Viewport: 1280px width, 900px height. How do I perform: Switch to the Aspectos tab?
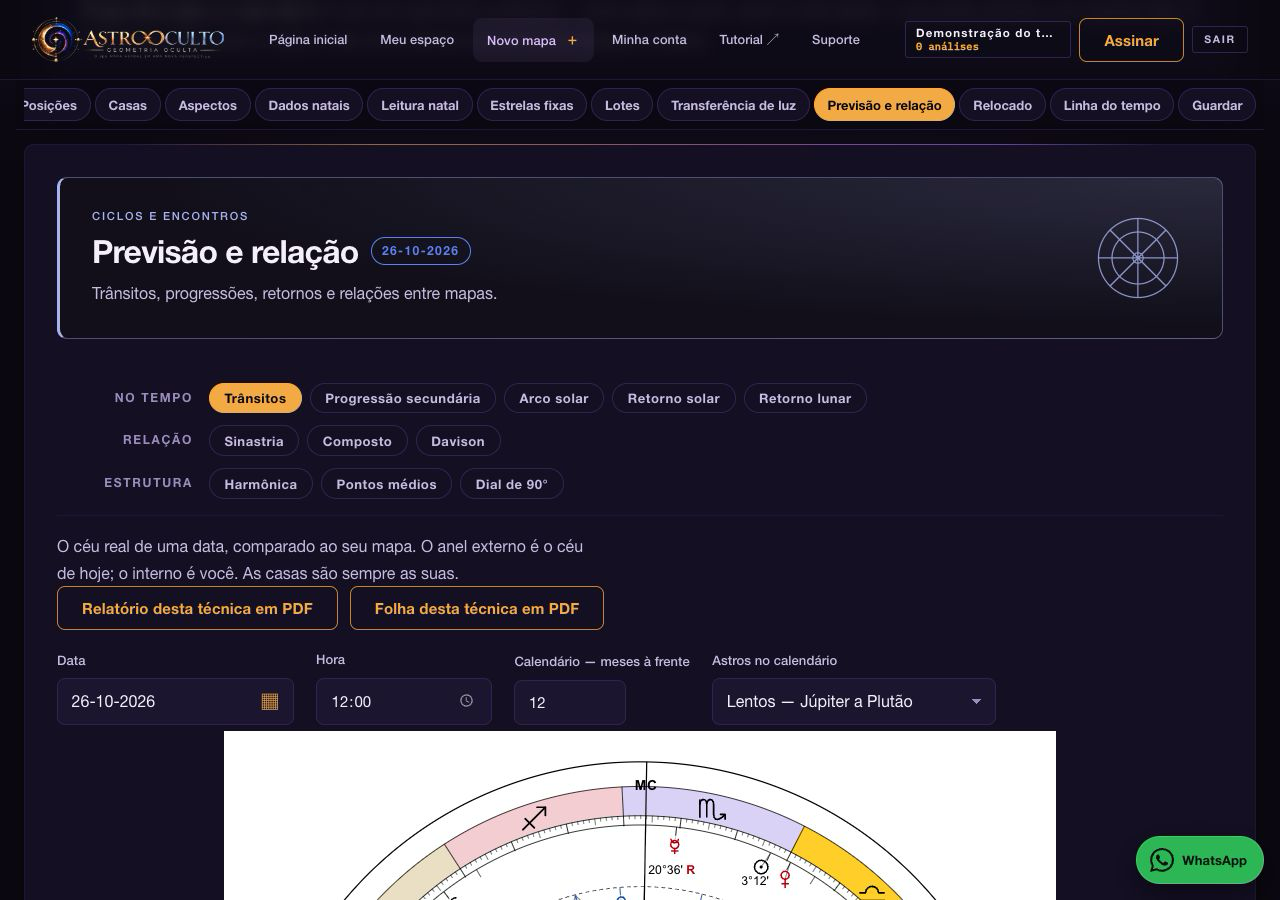(208, 105)
